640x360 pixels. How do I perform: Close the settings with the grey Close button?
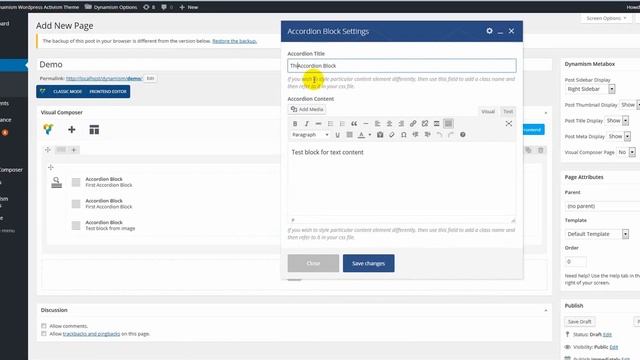pyautogui.click(x=313, y=263)
